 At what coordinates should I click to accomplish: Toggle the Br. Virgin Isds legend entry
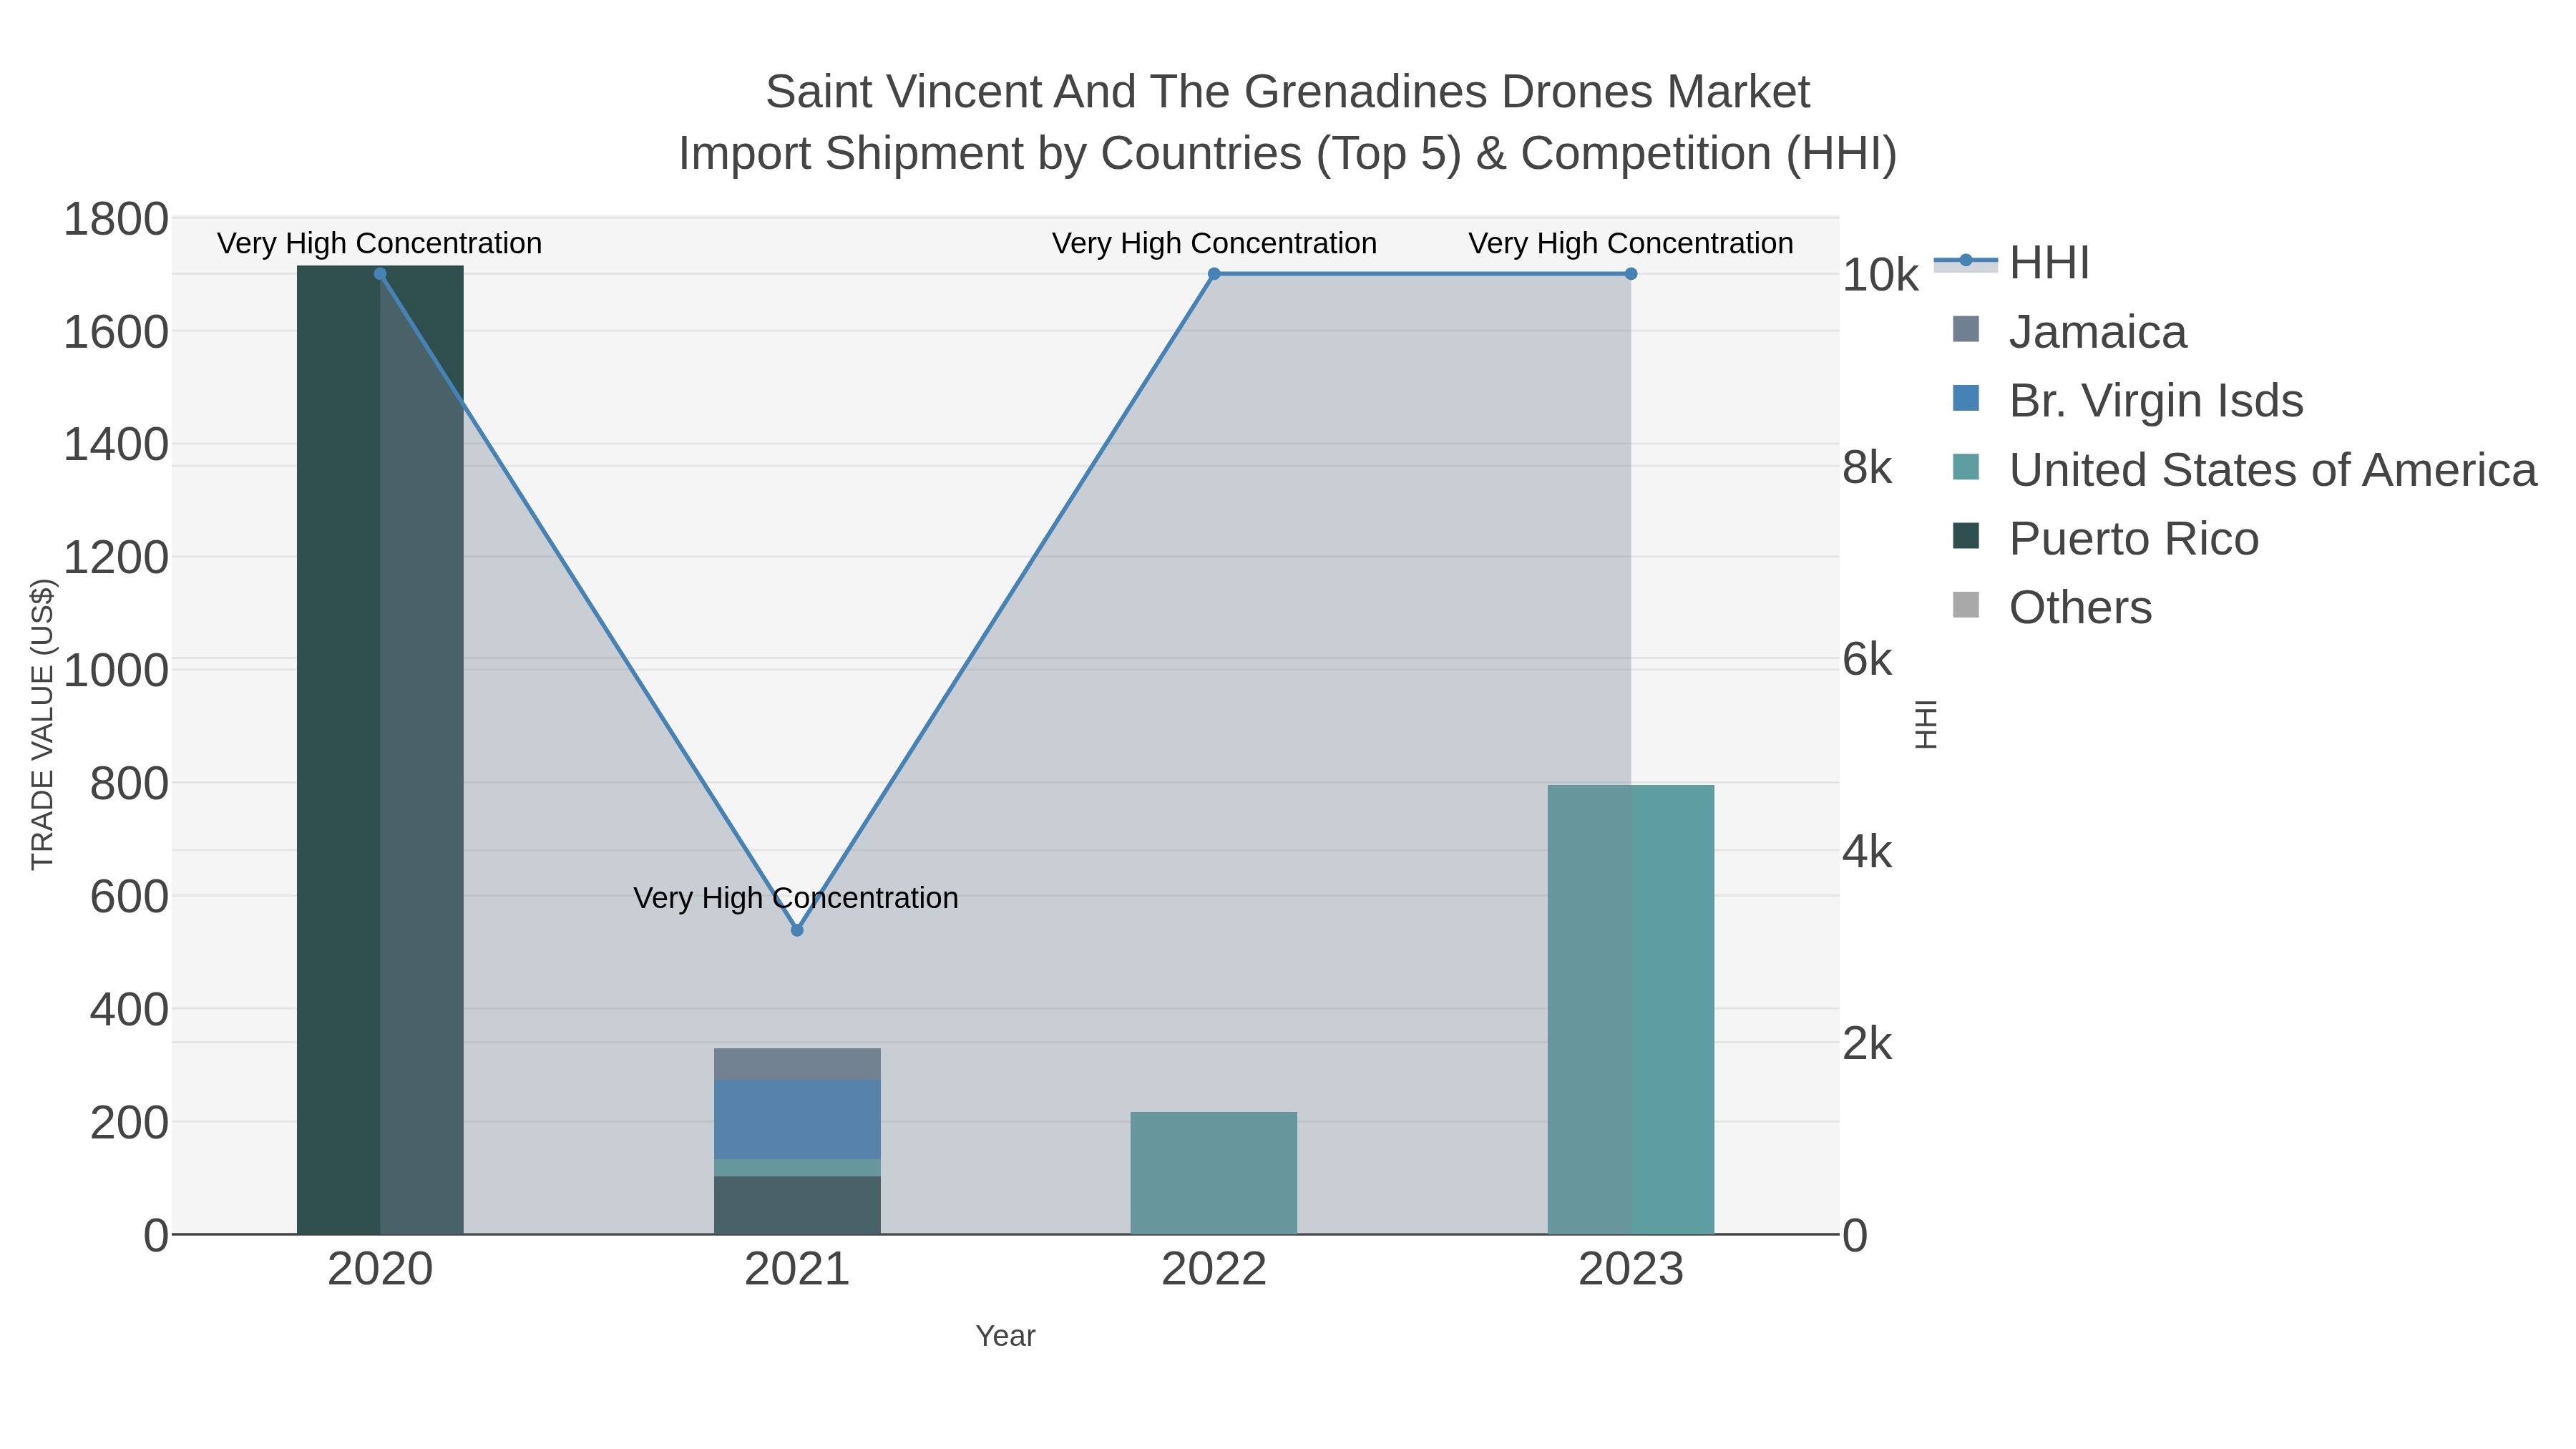pyautogui.click(x=2127, y=401)
